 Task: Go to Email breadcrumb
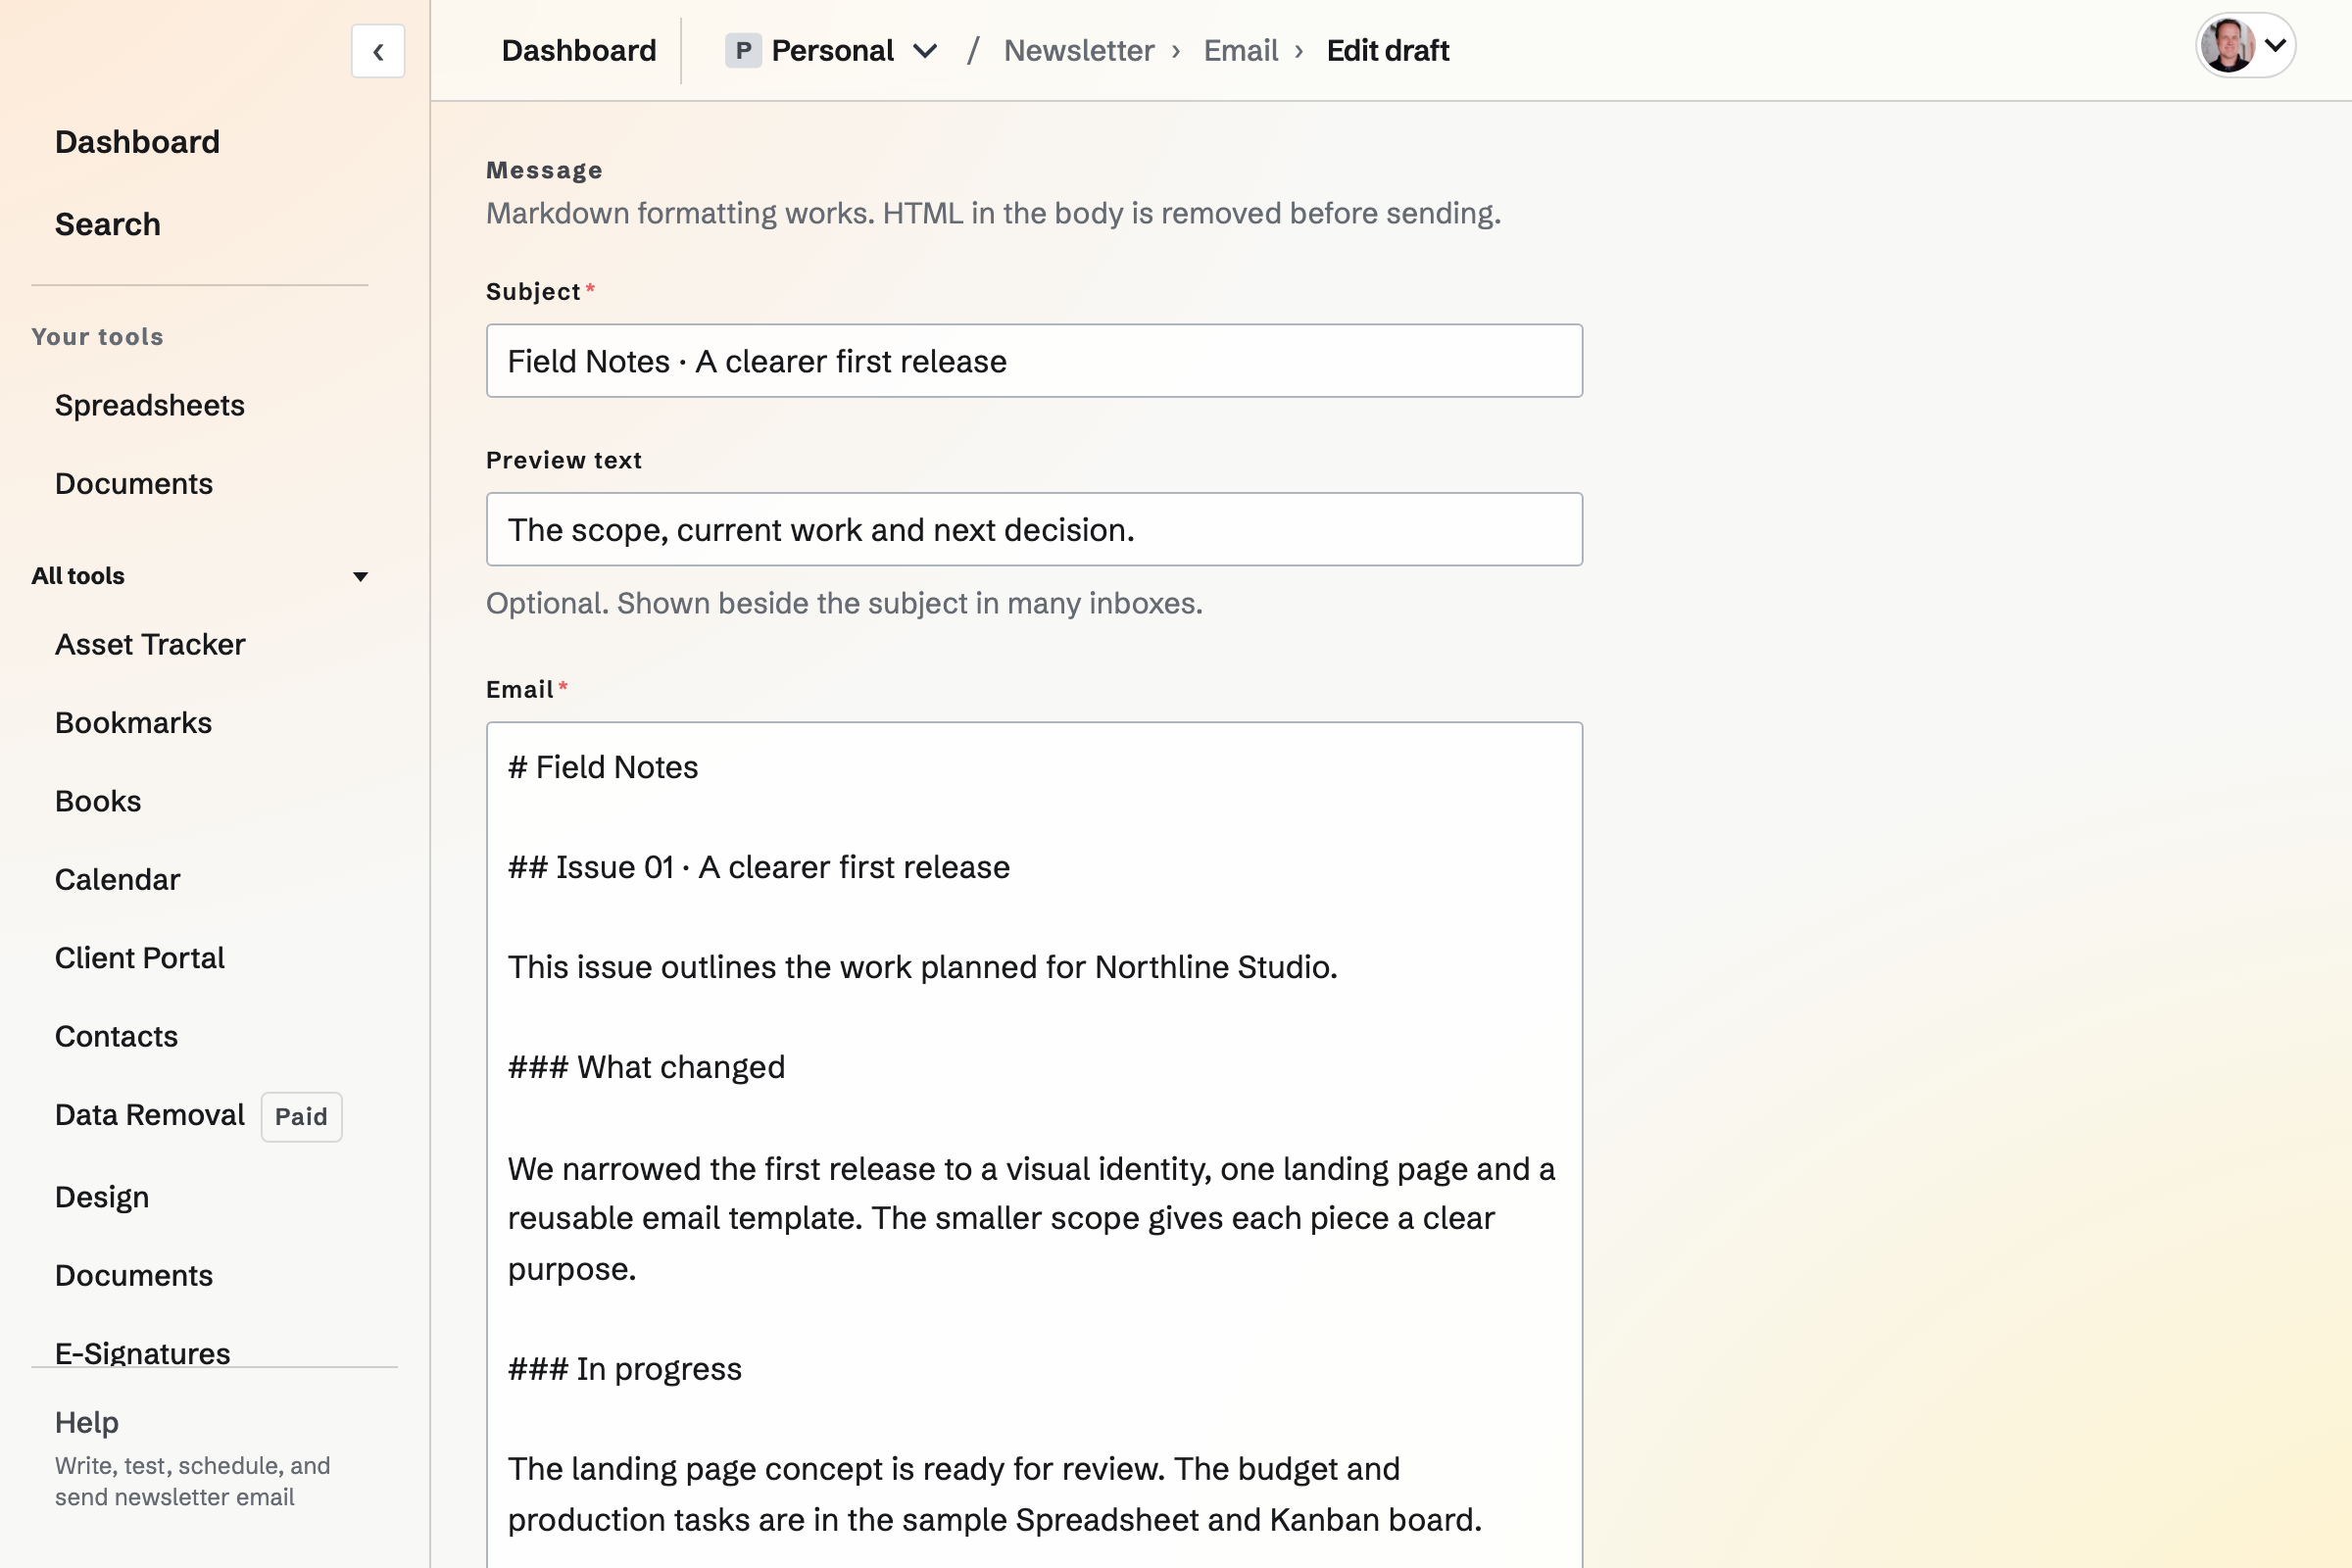[1240, 51]
